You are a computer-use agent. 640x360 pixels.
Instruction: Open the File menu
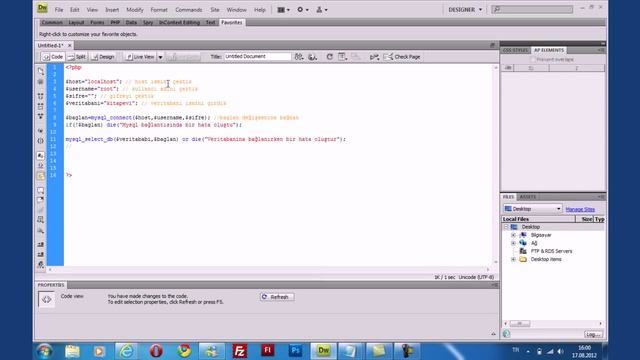pos(59,9)
